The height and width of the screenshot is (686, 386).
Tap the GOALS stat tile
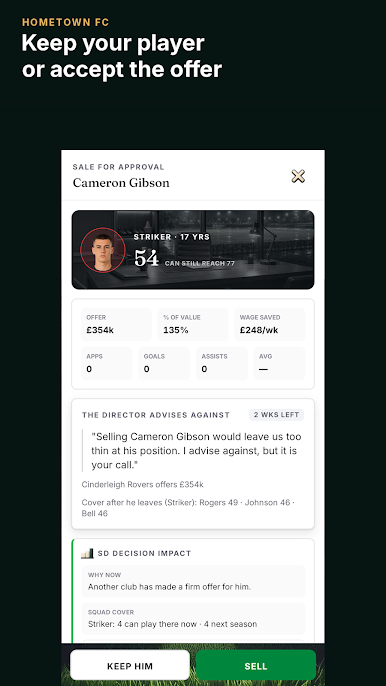point(164,363)
